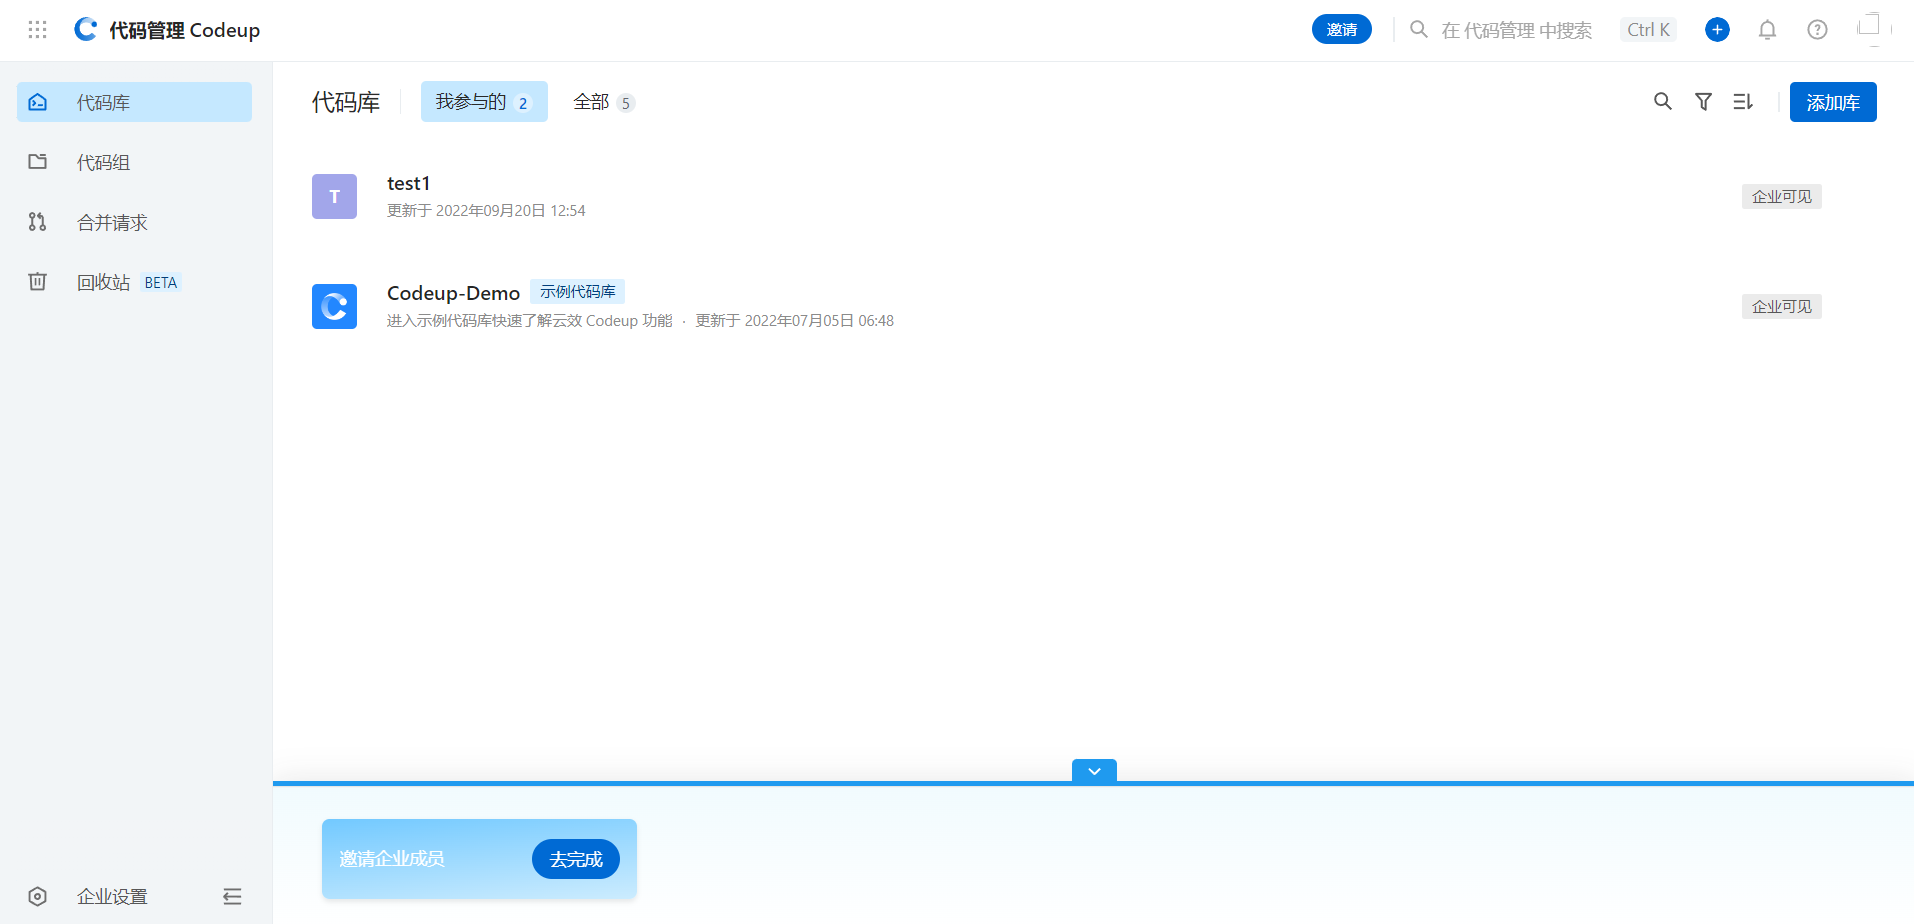Open the sort order icon
Viewport: 1914px width, 924px height.
tap(1743, 101)
